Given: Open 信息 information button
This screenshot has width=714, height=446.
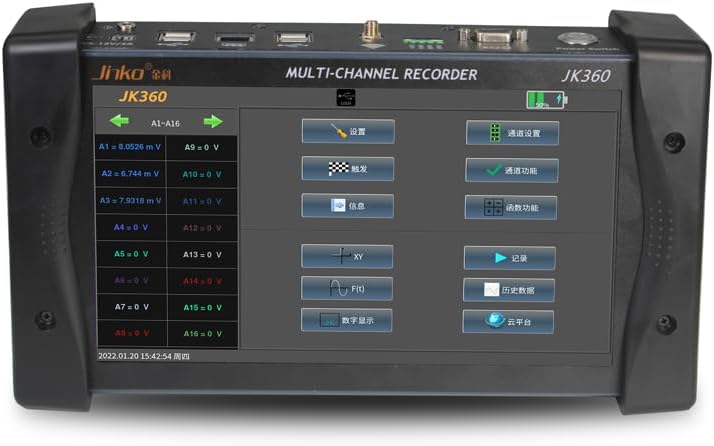Looking at the screenshot, I should coord(347,206).
